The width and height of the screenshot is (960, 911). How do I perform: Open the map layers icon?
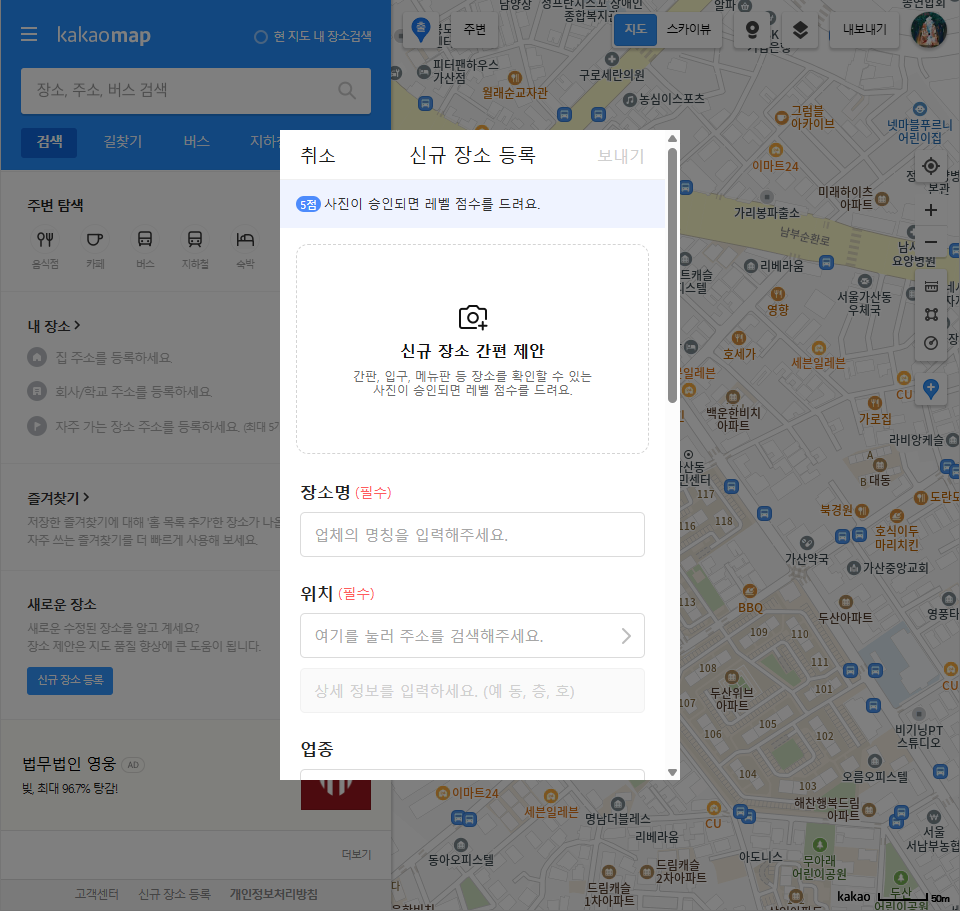pos(800,29)
